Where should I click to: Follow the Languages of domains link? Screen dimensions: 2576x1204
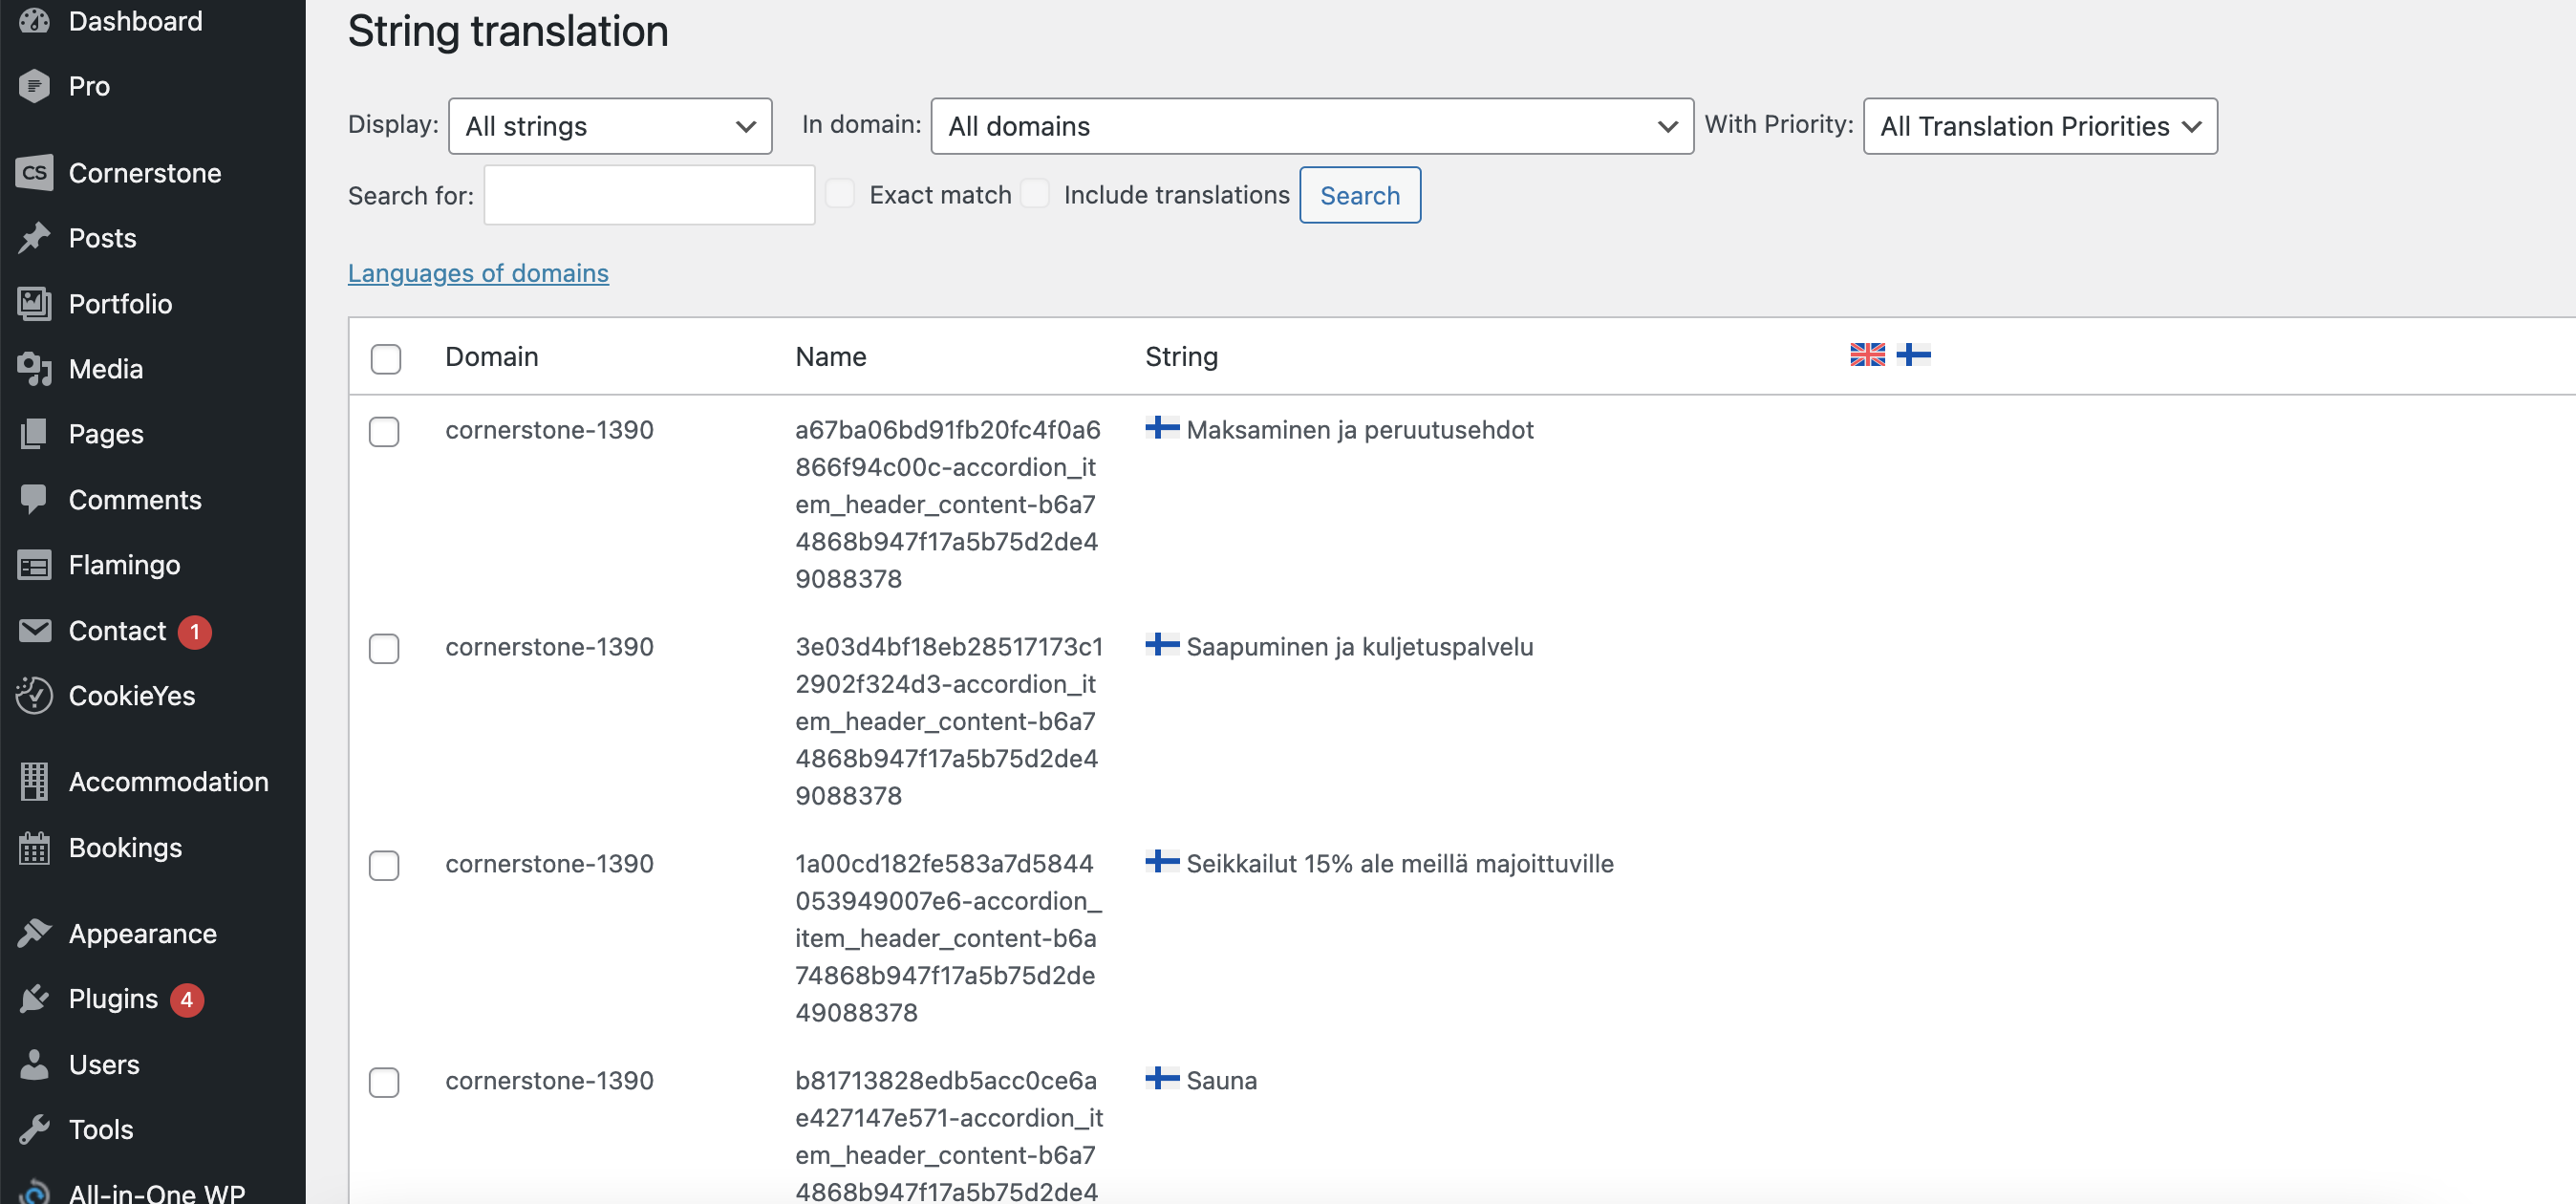477,273
